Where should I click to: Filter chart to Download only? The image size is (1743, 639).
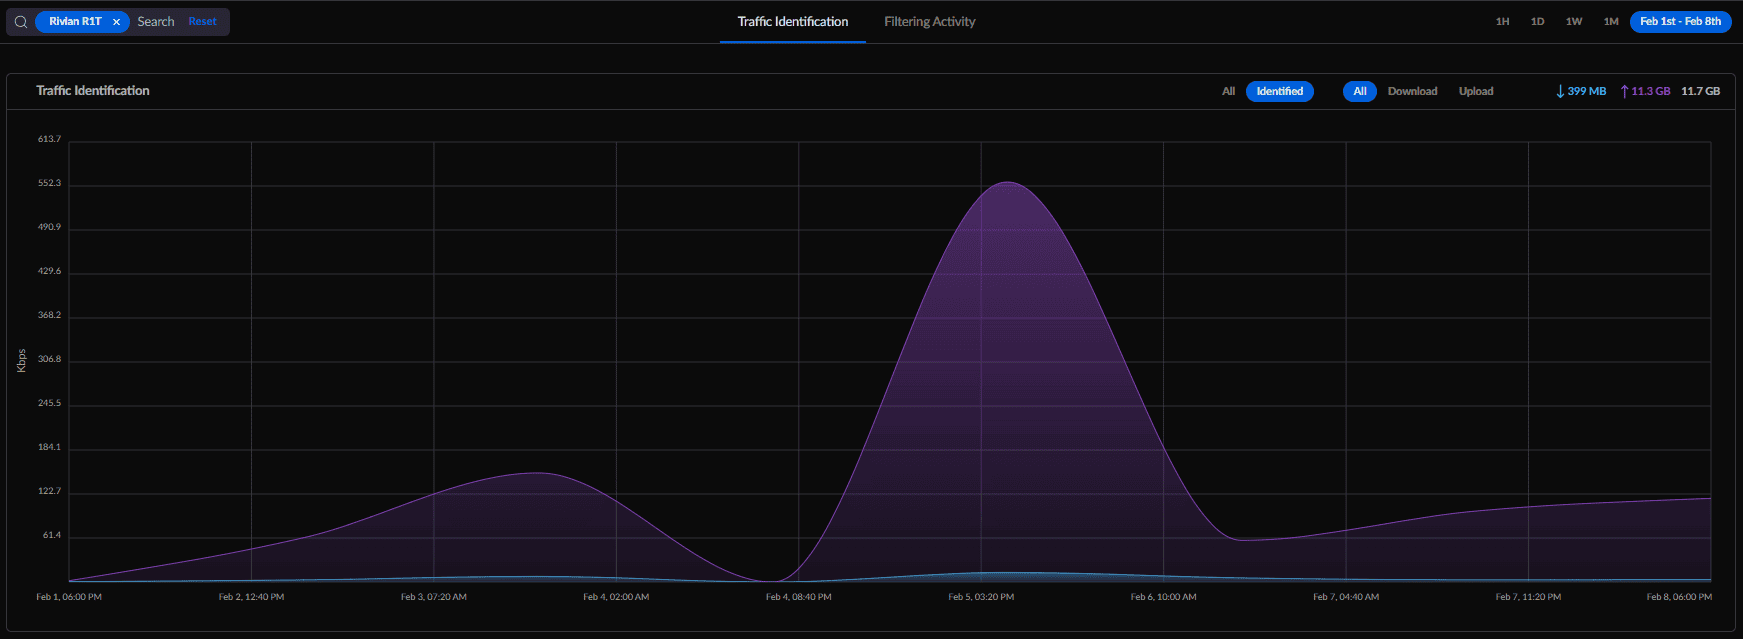[x=1412, y=92]
